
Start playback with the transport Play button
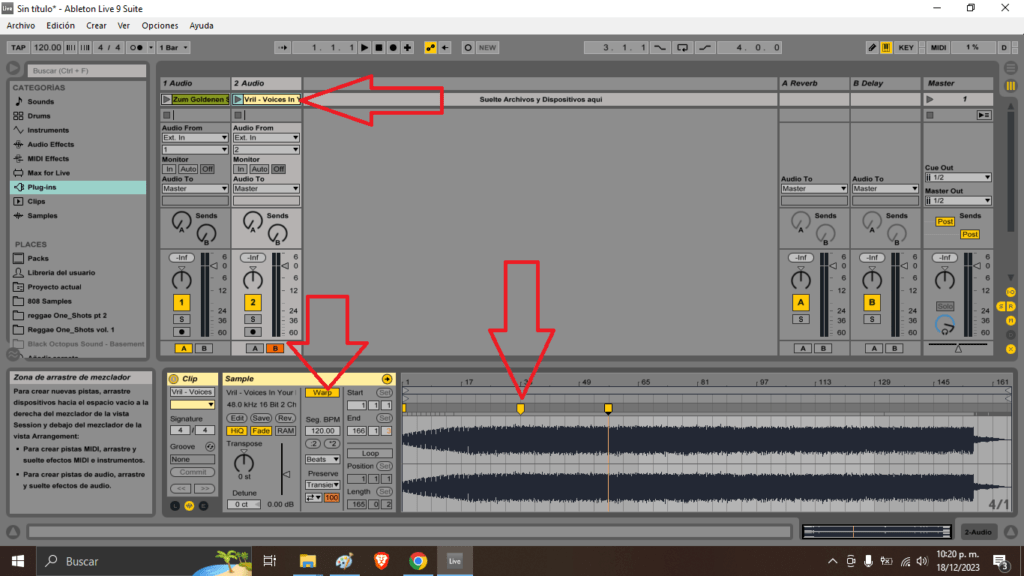point(364,48)
